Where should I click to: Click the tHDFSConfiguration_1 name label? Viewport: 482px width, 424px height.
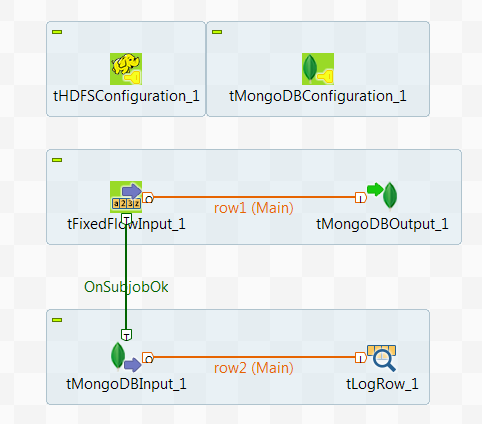(x=126, y=96)
